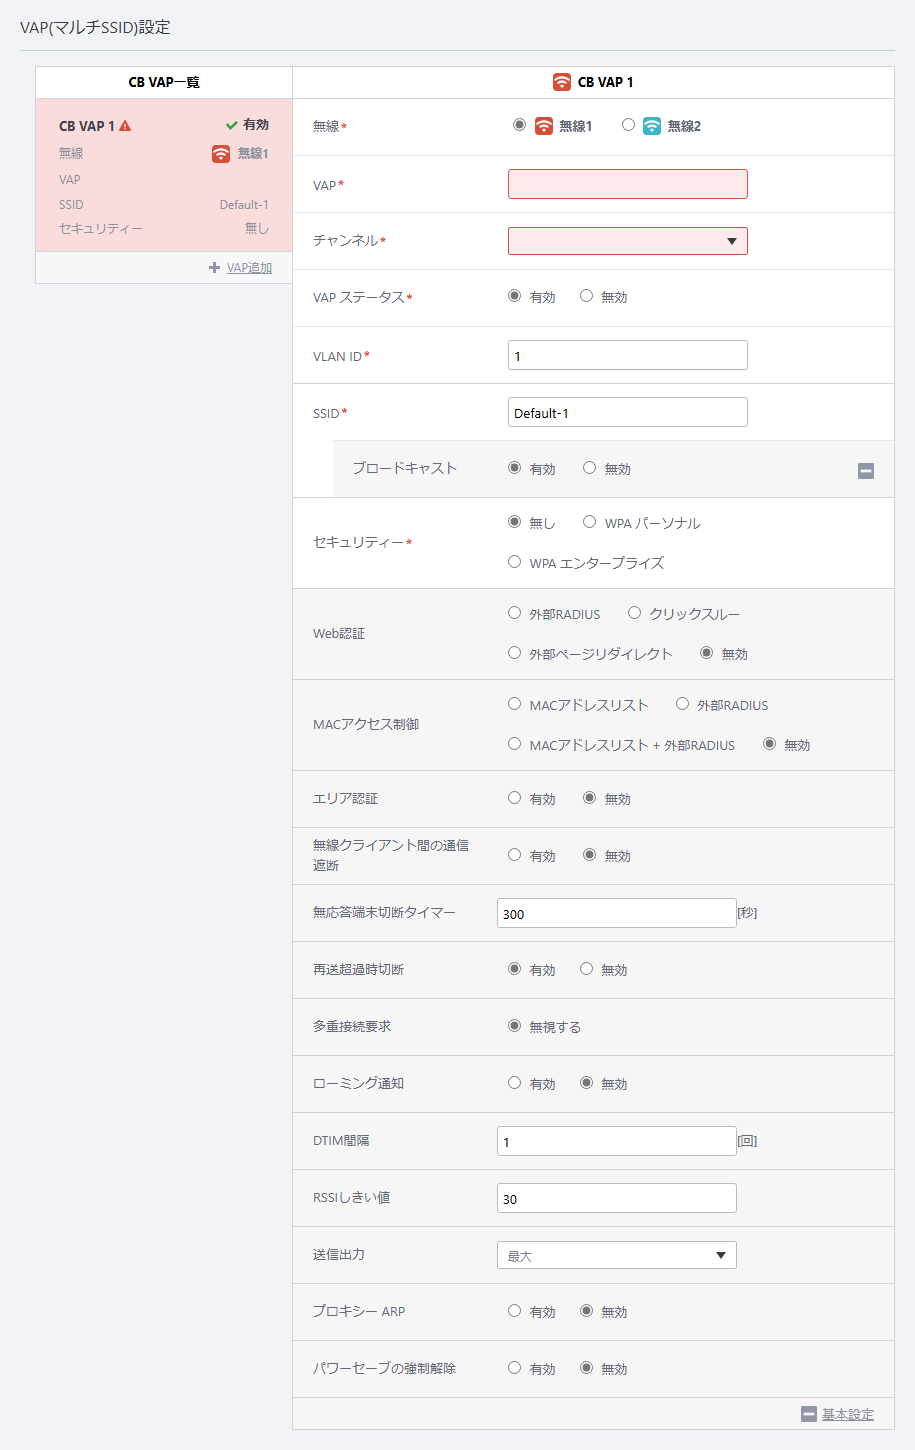915x1450 pixels.
Task: Select 外部ページリダイレクト for Web認証
Action: tap(514, 653)
